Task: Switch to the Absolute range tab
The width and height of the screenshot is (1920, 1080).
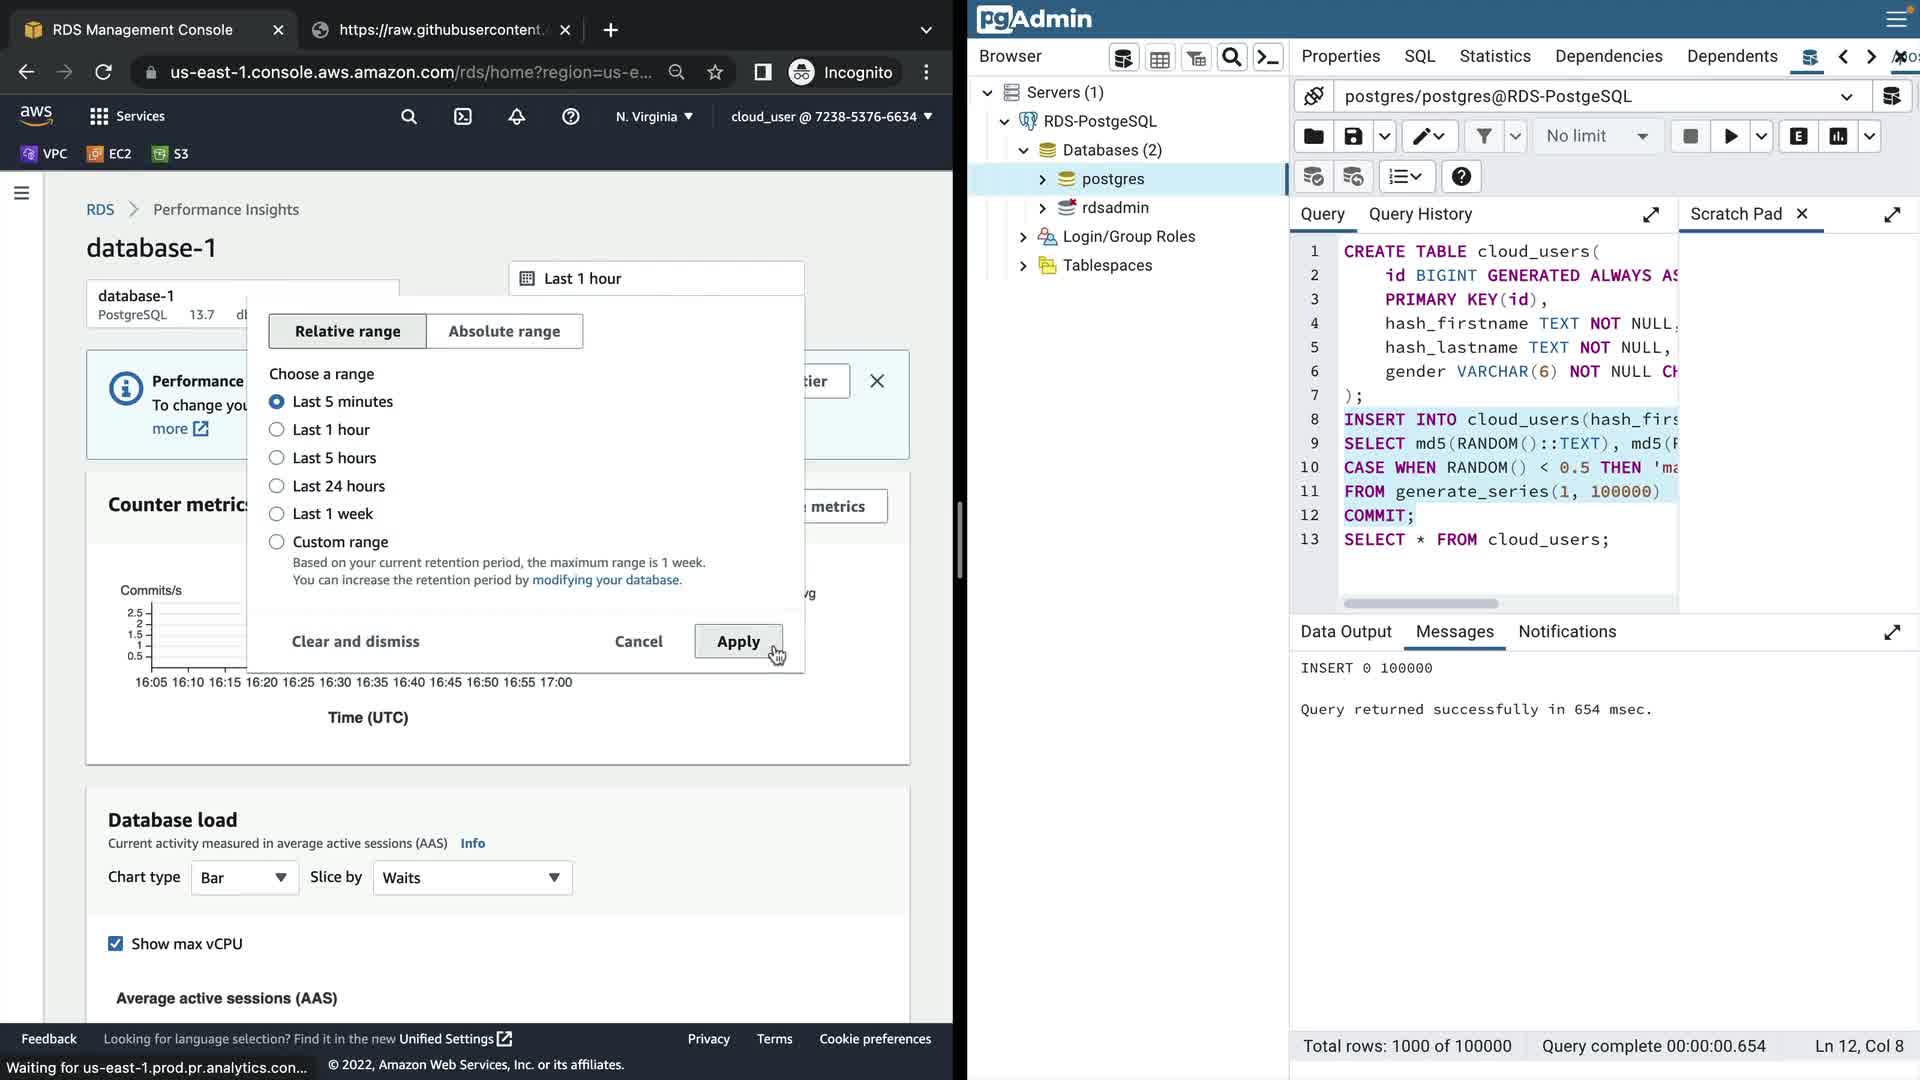Action: point(504,331)
